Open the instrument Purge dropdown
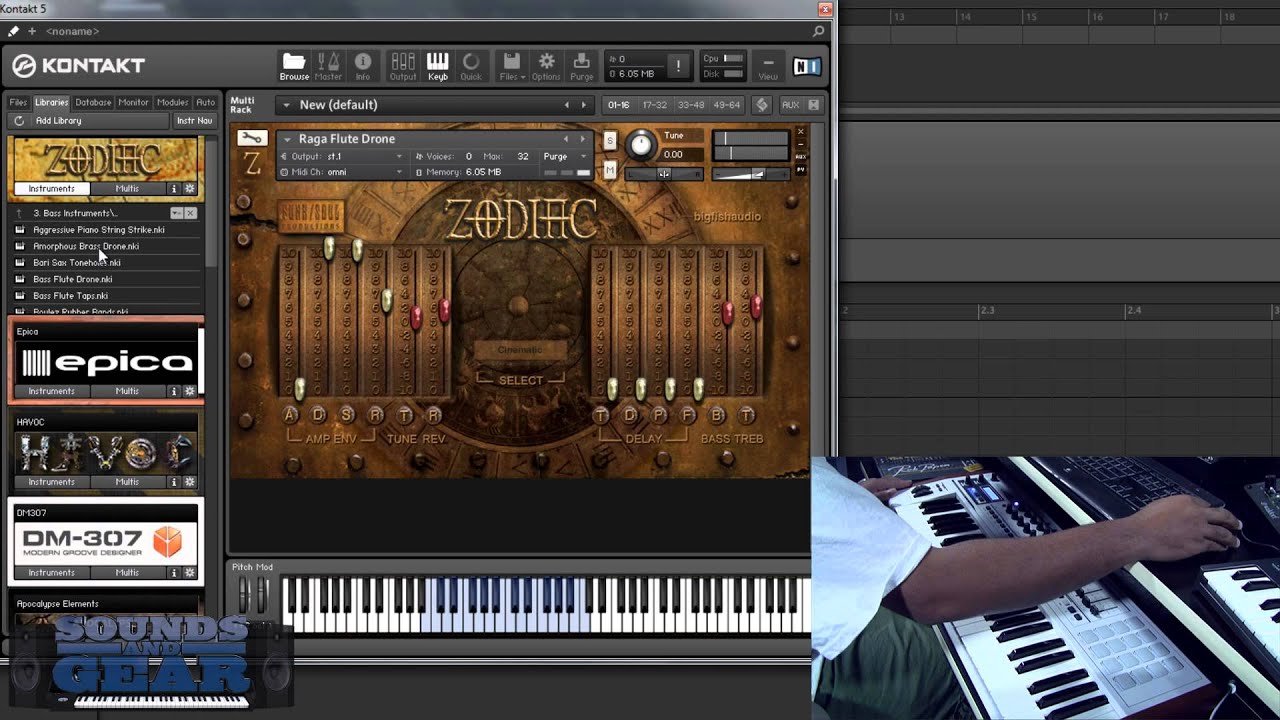1280x720 pixels. pyautogui.click(x=566, y=157)
